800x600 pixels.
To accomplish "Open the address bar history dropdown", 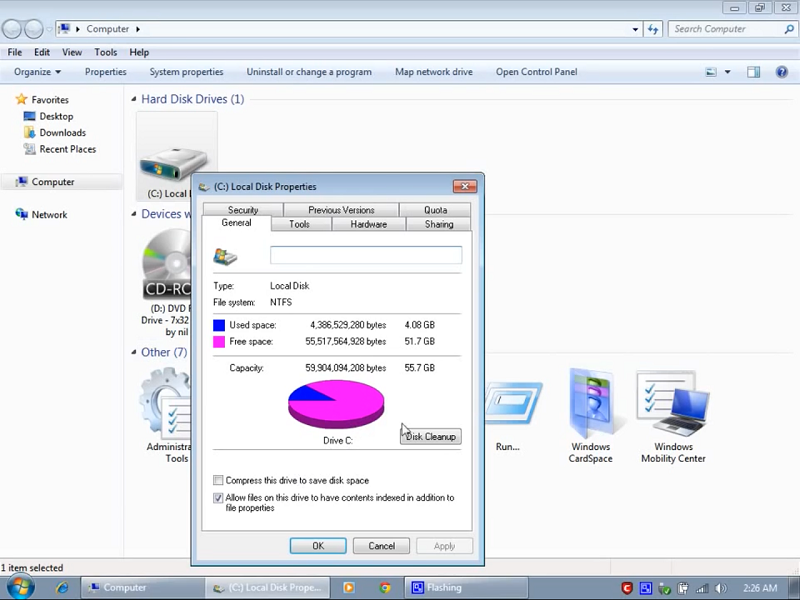I will pos(635,29).
